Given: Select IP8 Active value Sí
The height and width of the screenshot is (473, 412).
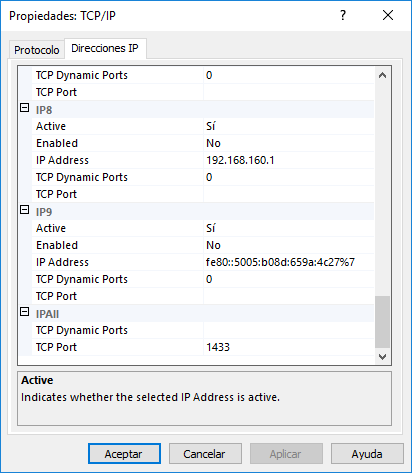Looking at the screenshot, I should [x=289, y=126].
